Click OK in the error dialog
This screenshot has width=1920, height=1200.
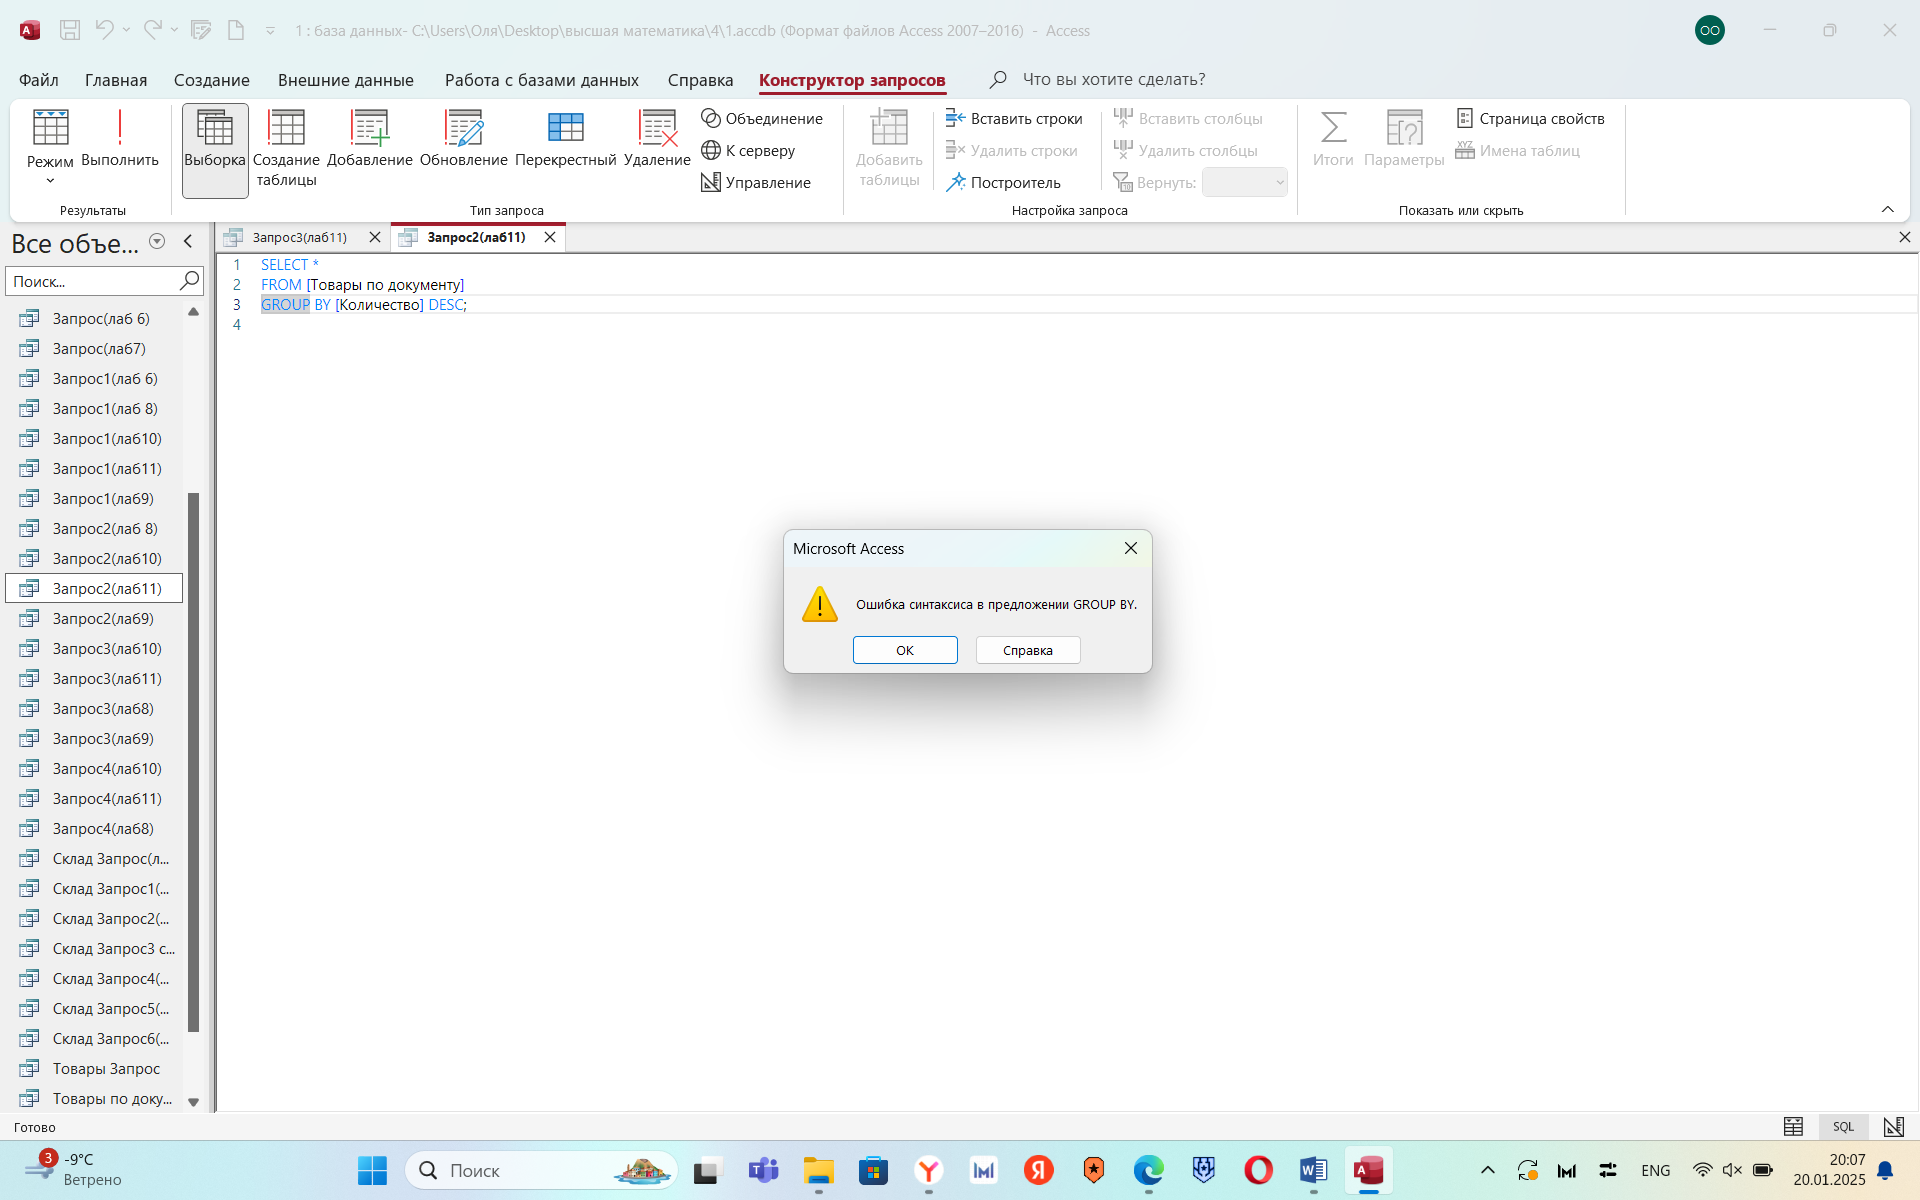(905, 650)
